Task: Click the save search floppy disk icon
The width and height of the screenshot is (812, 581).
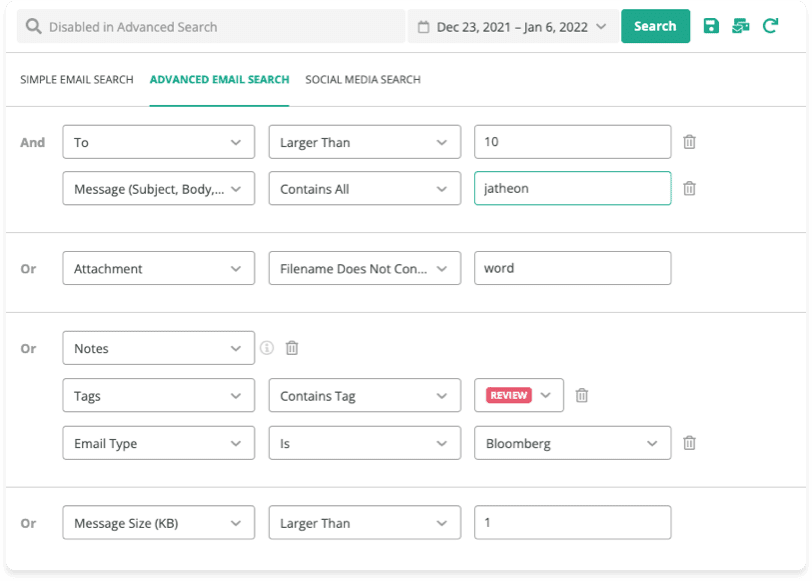Action: [x=711, y=26]
